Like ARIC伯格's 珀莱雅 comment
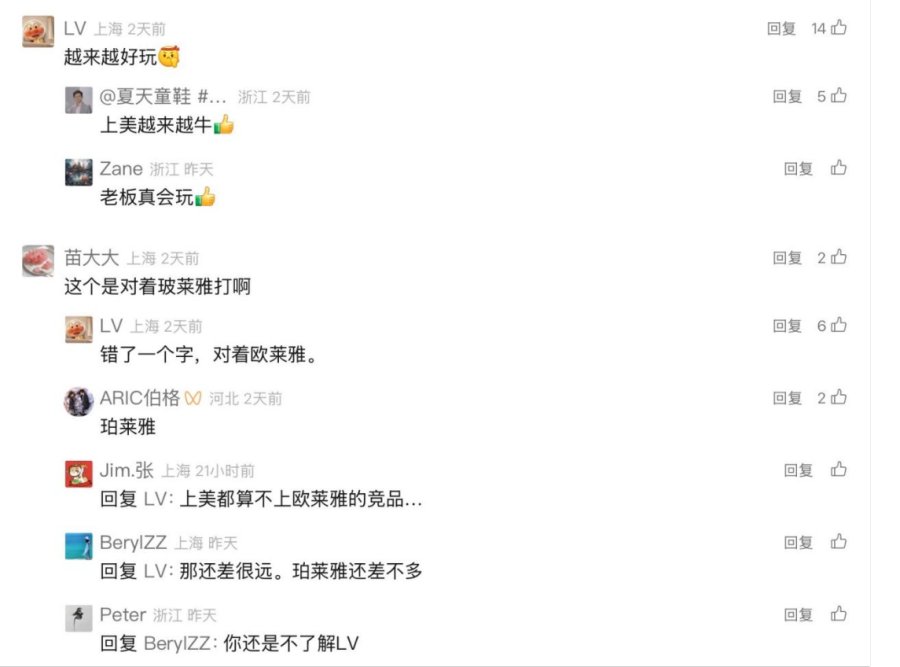900x667 pixels. click(839, 397)
